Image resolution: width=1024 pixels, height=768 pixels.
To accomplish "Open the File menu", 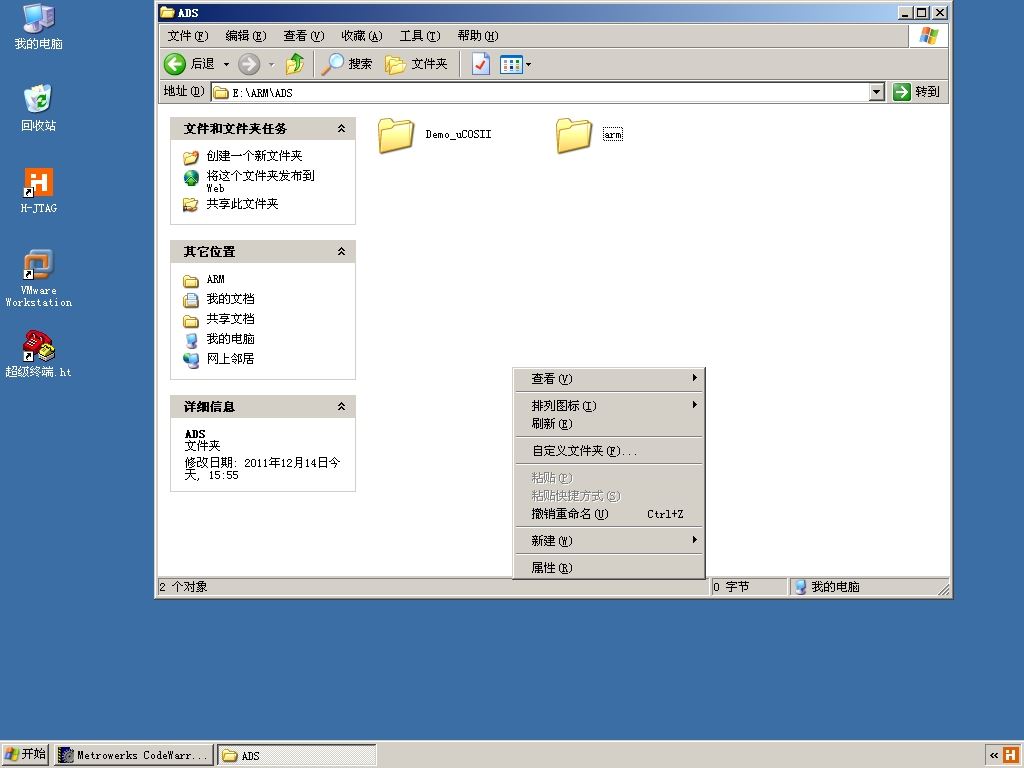I will pos(187,36).
